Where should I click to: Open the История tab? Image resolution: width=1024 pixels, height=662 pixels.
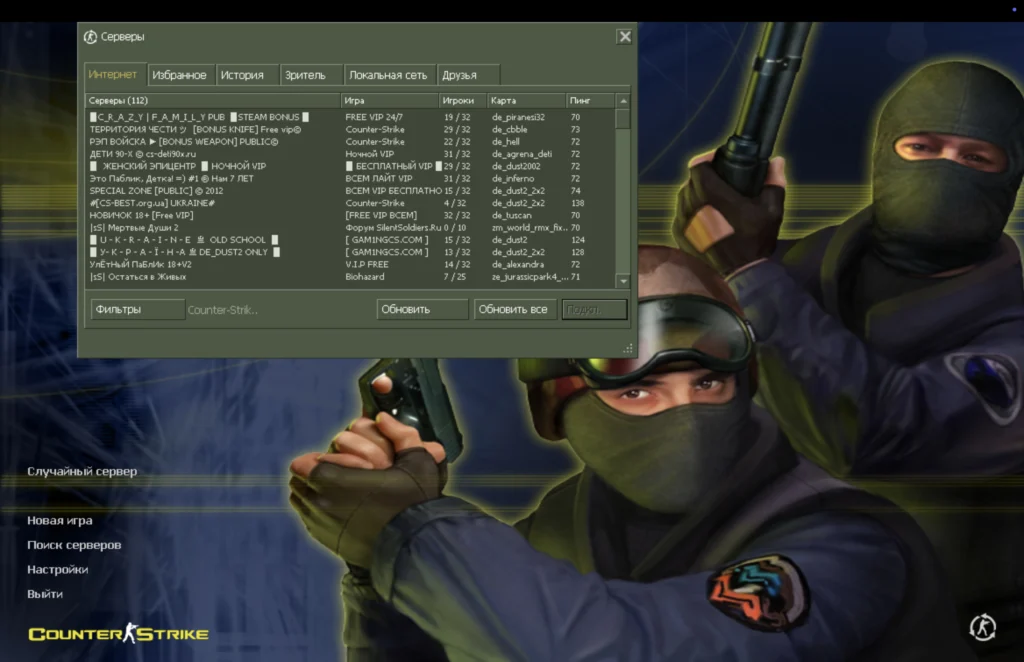coord(242,75)
